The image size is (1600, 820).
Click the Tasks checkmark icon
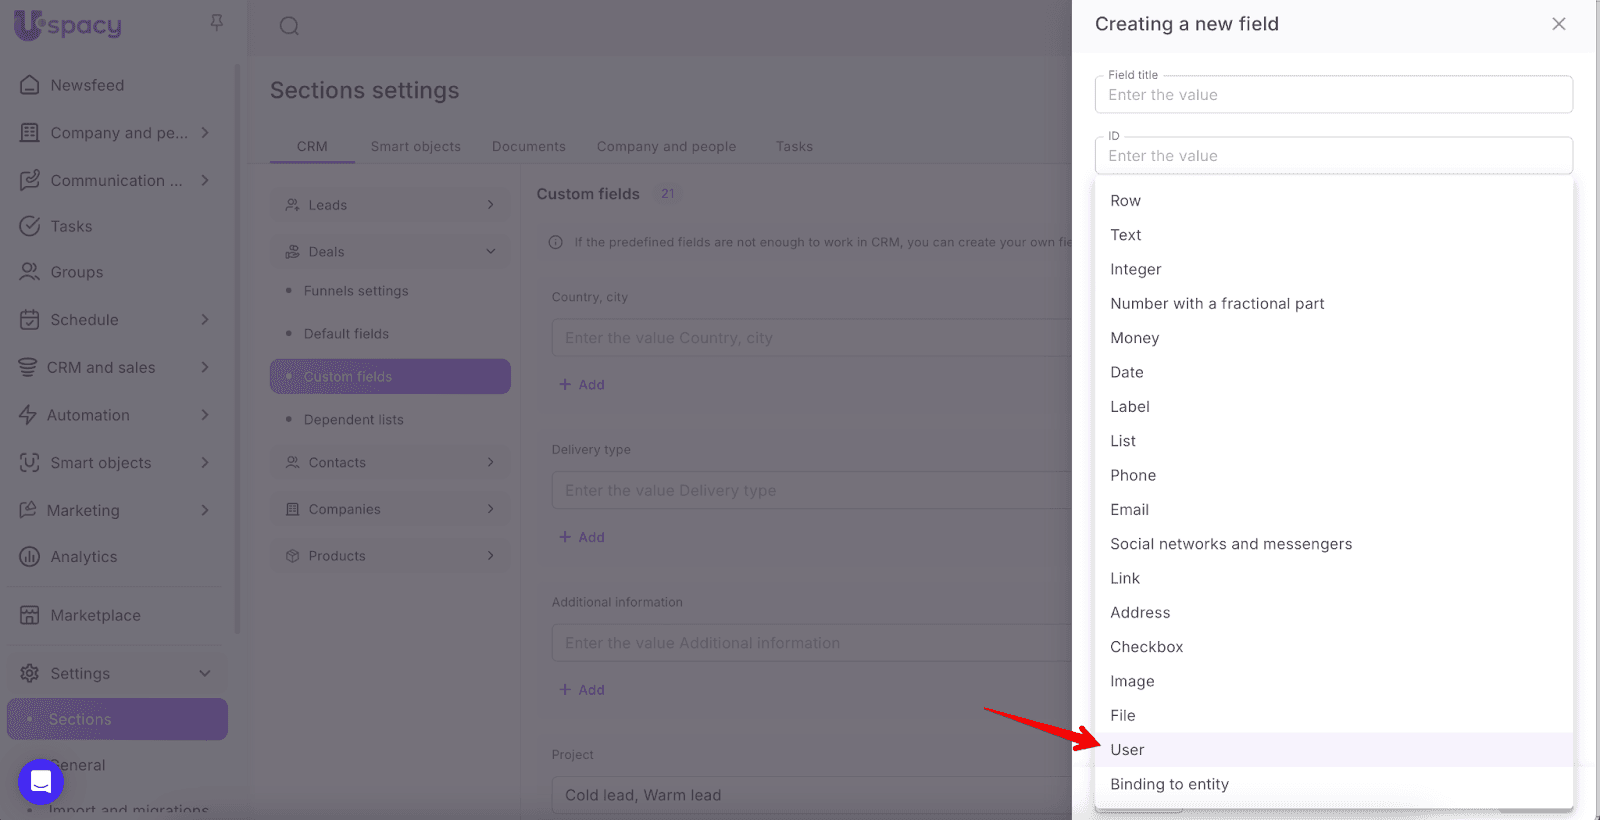(30, 226)
